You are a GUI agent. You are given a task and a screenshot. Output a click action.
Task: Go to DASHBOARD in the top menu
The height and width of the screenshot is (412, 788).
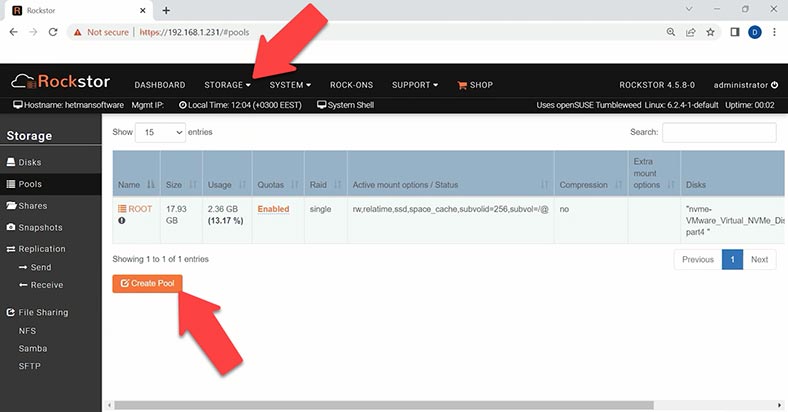(x=160, y=85)
